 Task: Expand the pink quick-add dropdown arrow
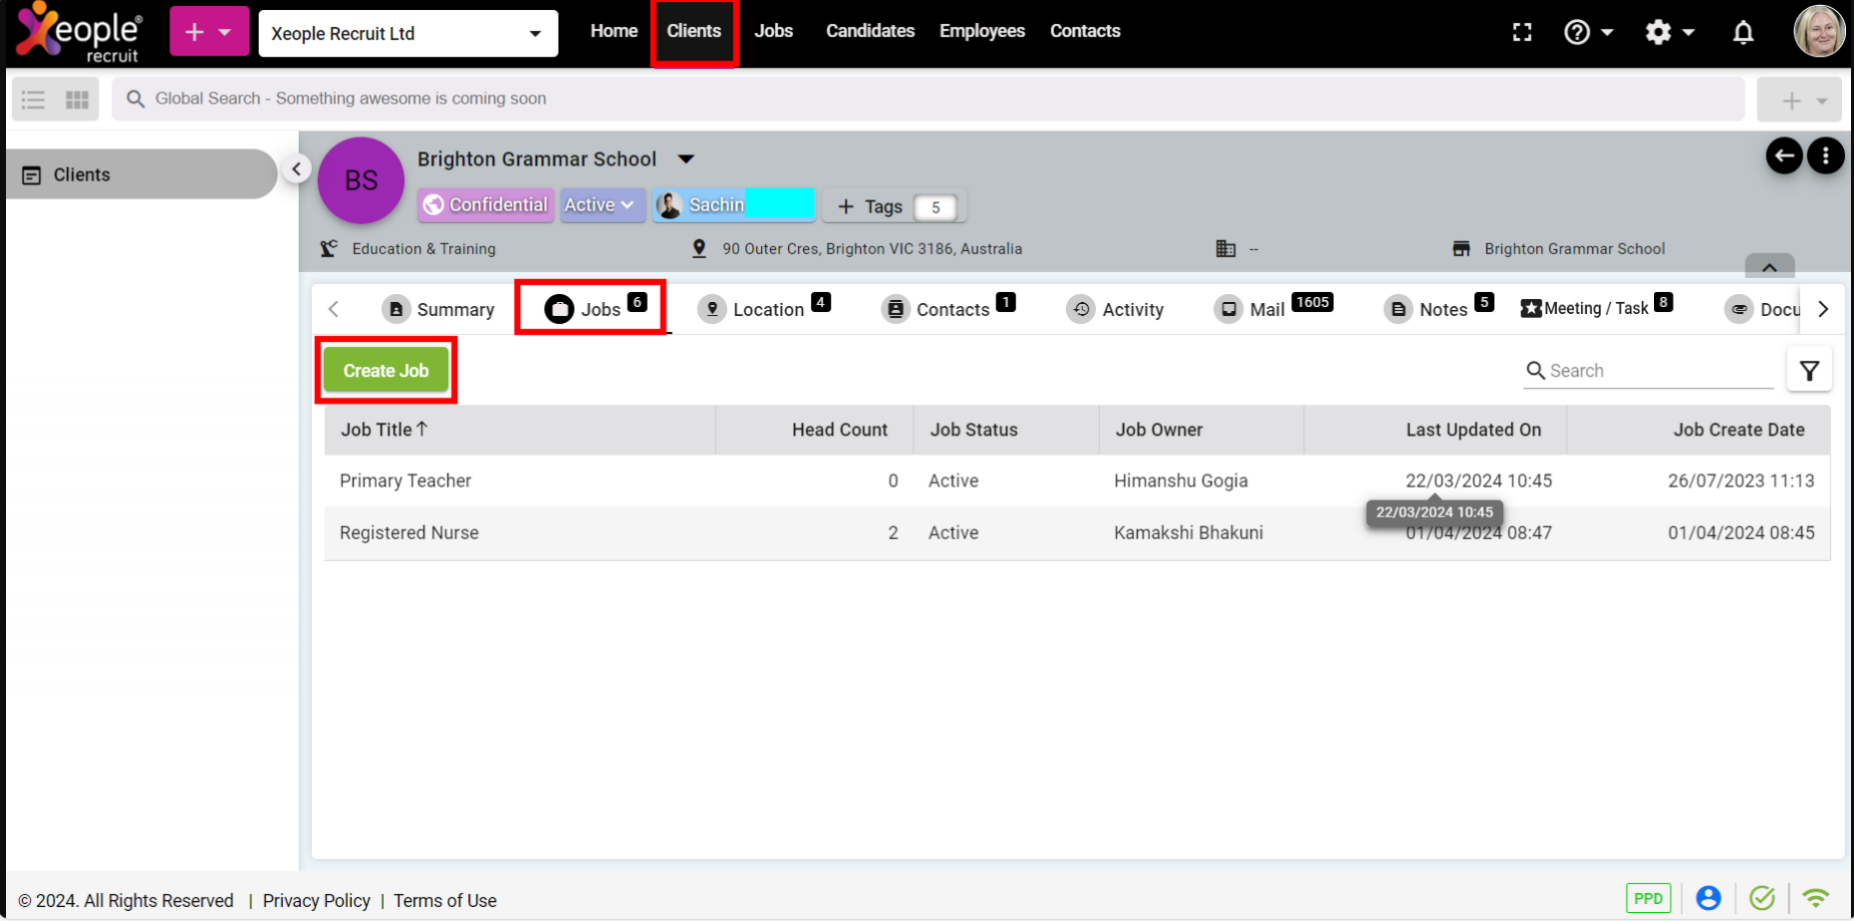pos(226,32)
